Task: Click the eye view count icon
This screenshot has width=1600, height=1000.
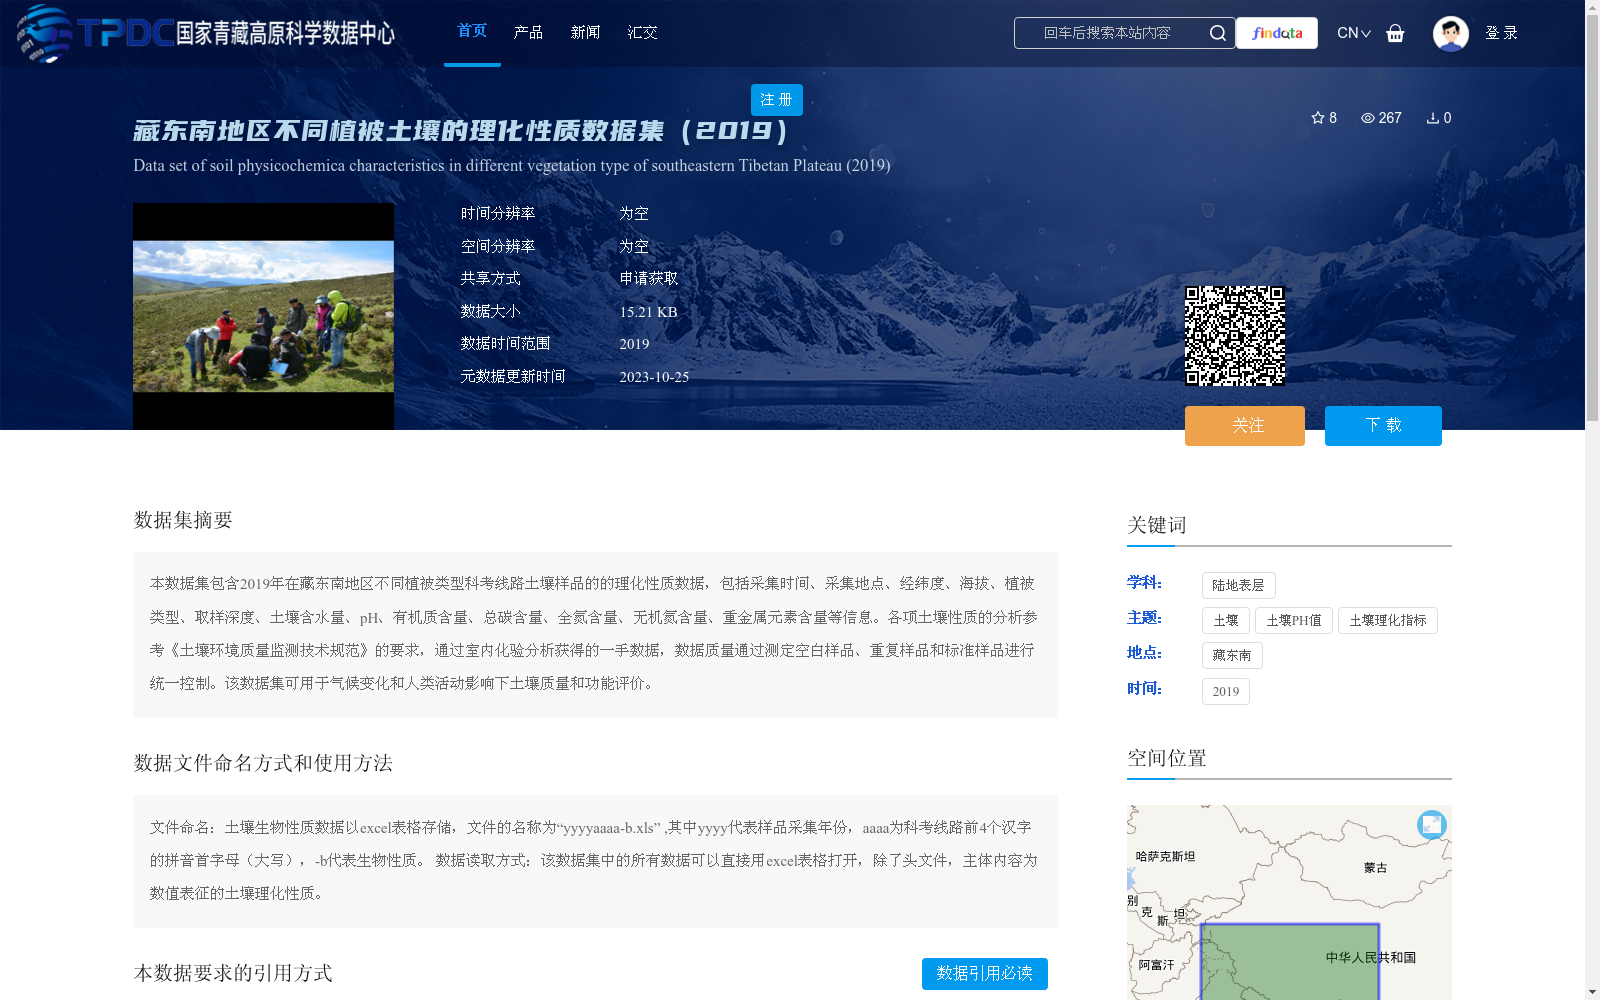Action: [x=1368, y=118]
